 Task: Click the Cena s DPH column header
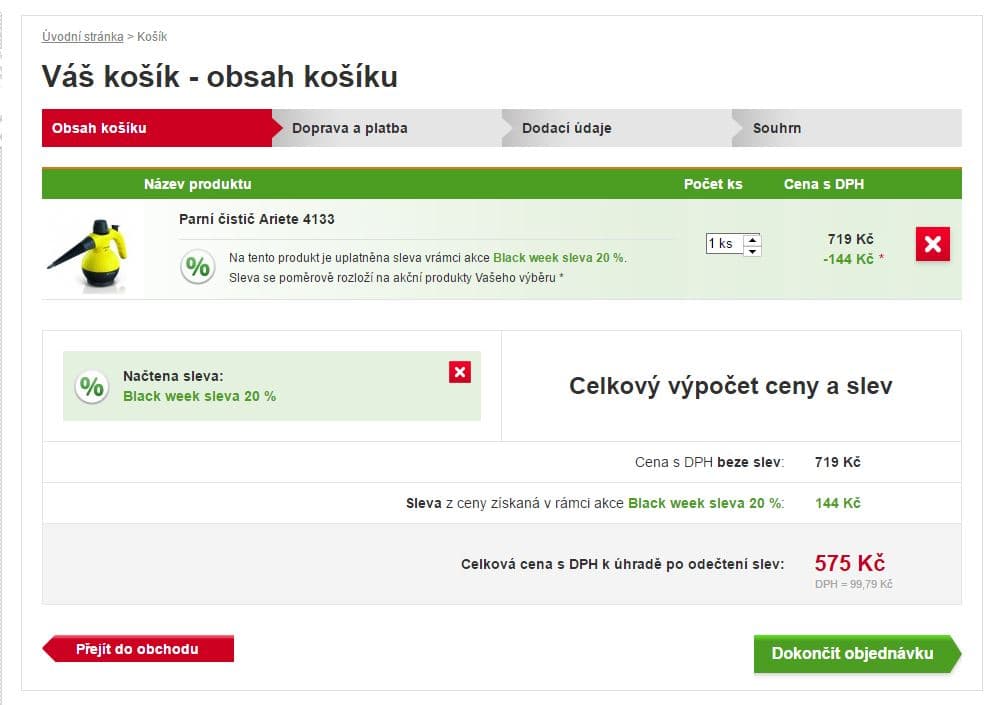point(824,184)
